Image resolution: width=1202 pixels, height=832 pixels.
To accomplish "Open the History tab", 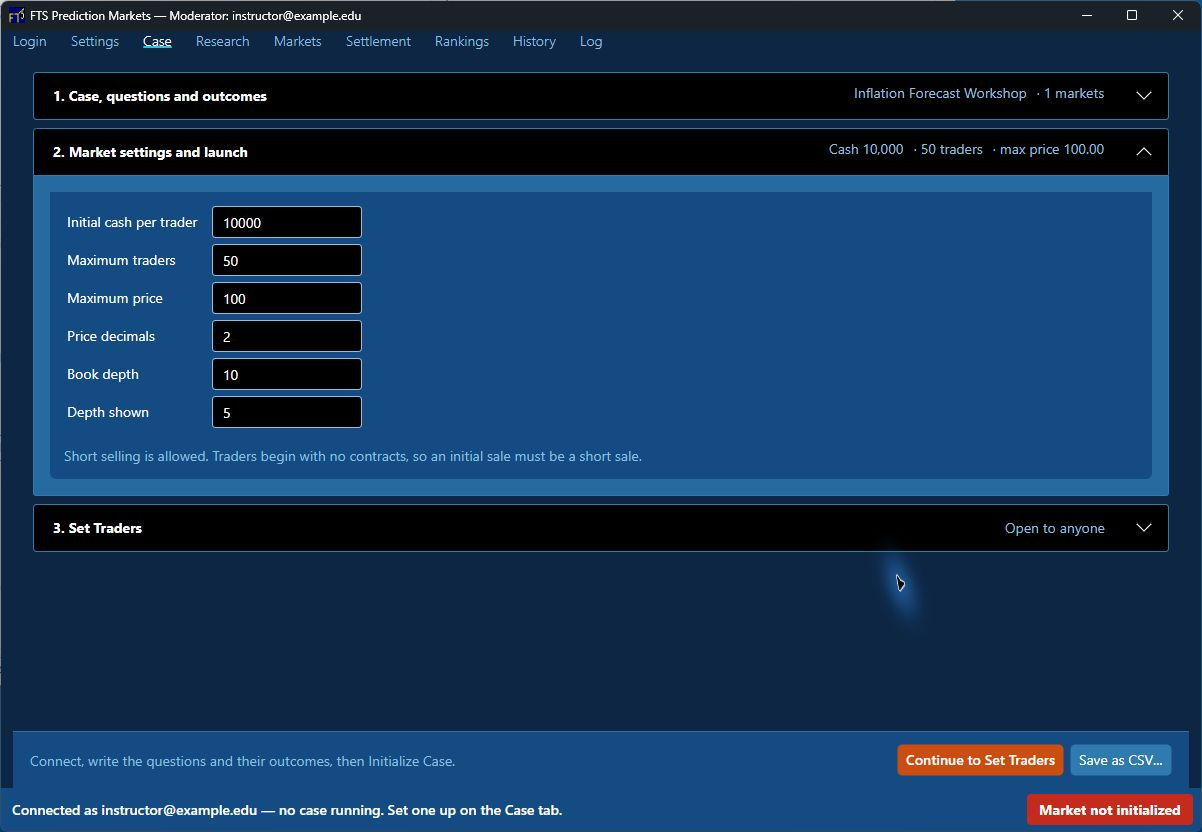I will pos(534,41).
